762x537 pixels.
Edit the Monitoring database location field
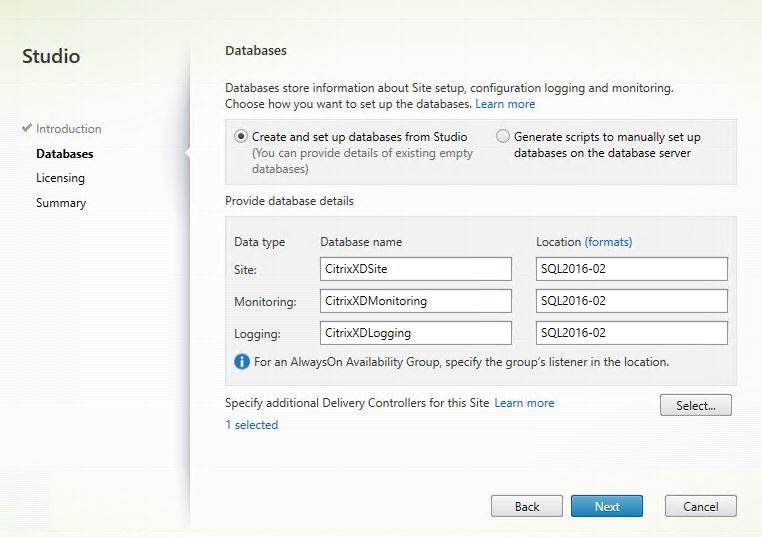pyautogui.click(x=631, y=301)
